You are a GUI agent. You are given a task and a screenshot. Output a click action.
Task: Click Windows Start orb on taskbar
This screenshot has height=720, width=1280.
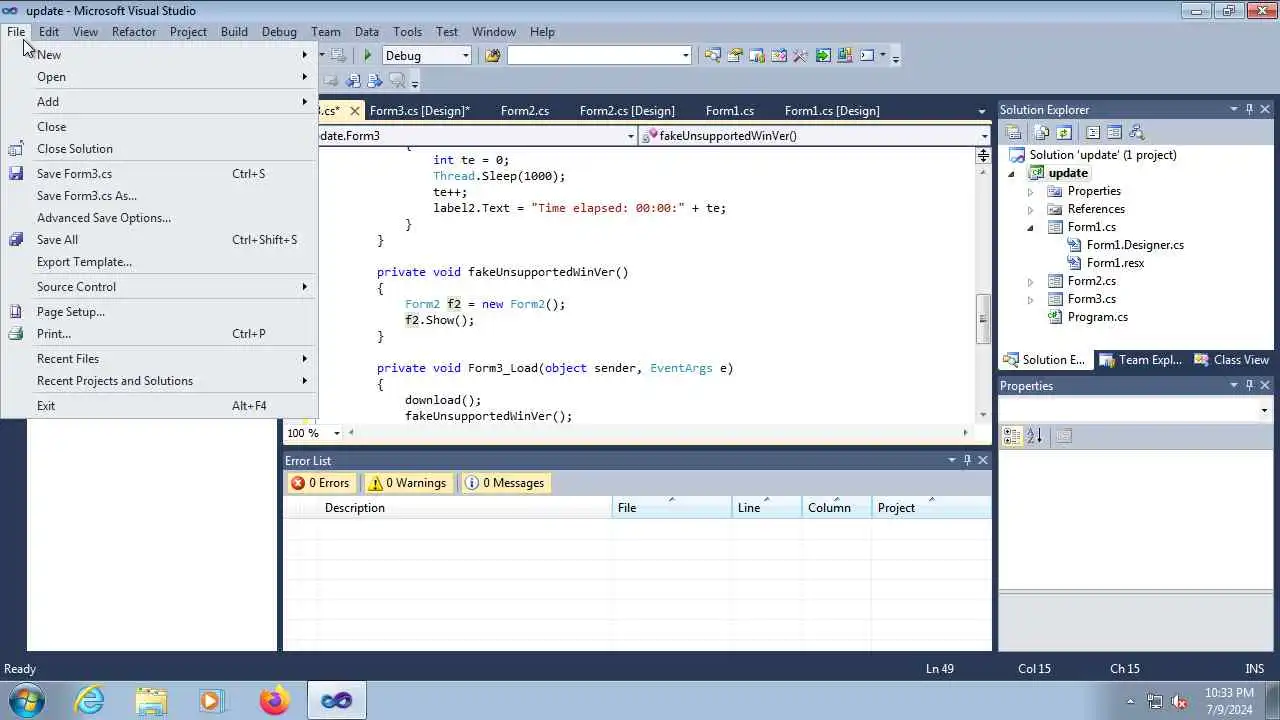(25, 700)
